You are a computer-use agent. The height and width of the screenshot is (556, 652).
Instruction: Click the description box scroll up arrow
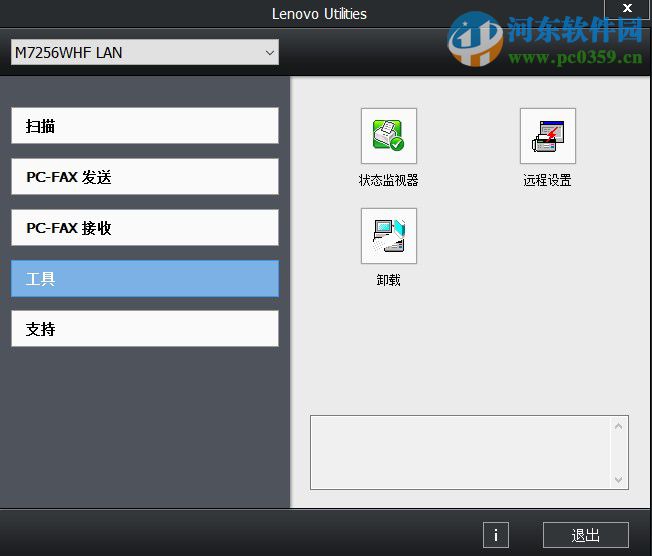pos(618,426)
